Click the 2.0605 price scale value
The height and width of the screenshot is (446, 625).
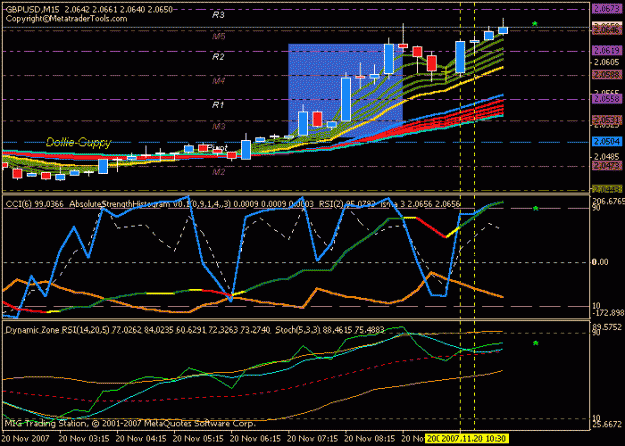[x=606, y=63]
